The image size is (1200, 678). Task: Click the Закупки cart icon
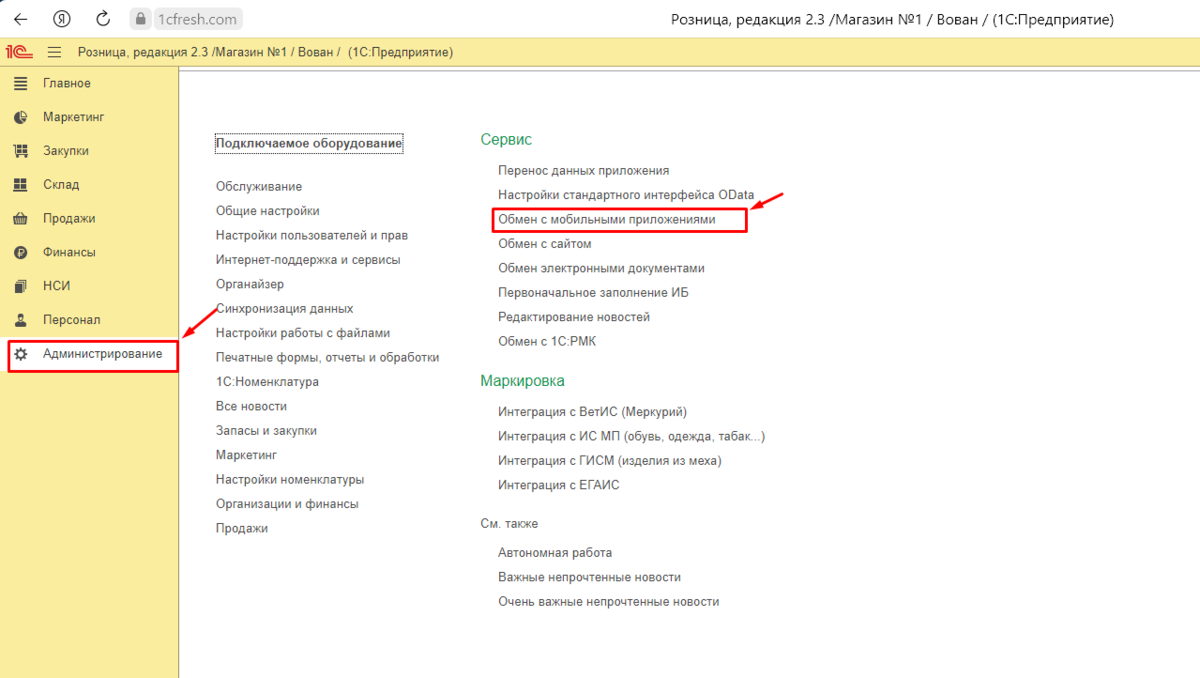(21, 151)
